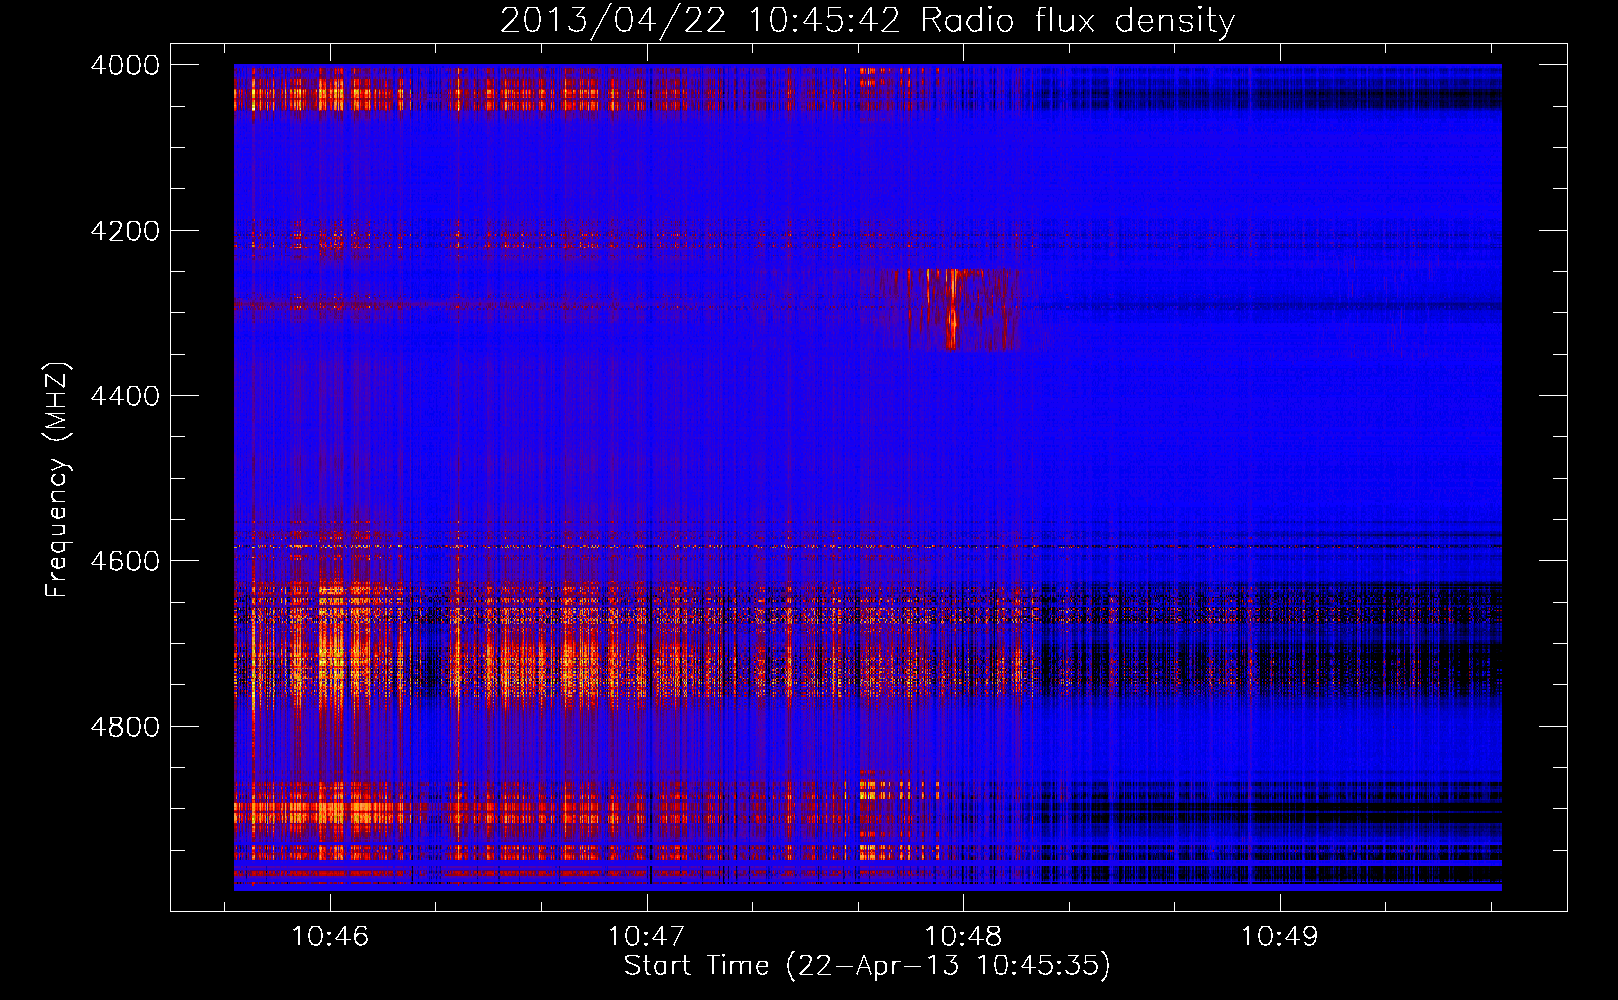The width and height of the screenshot is (1618, 1000).
Task: Click the bright burst near 4300 MHz before 10:48
Action: [952, 309]
